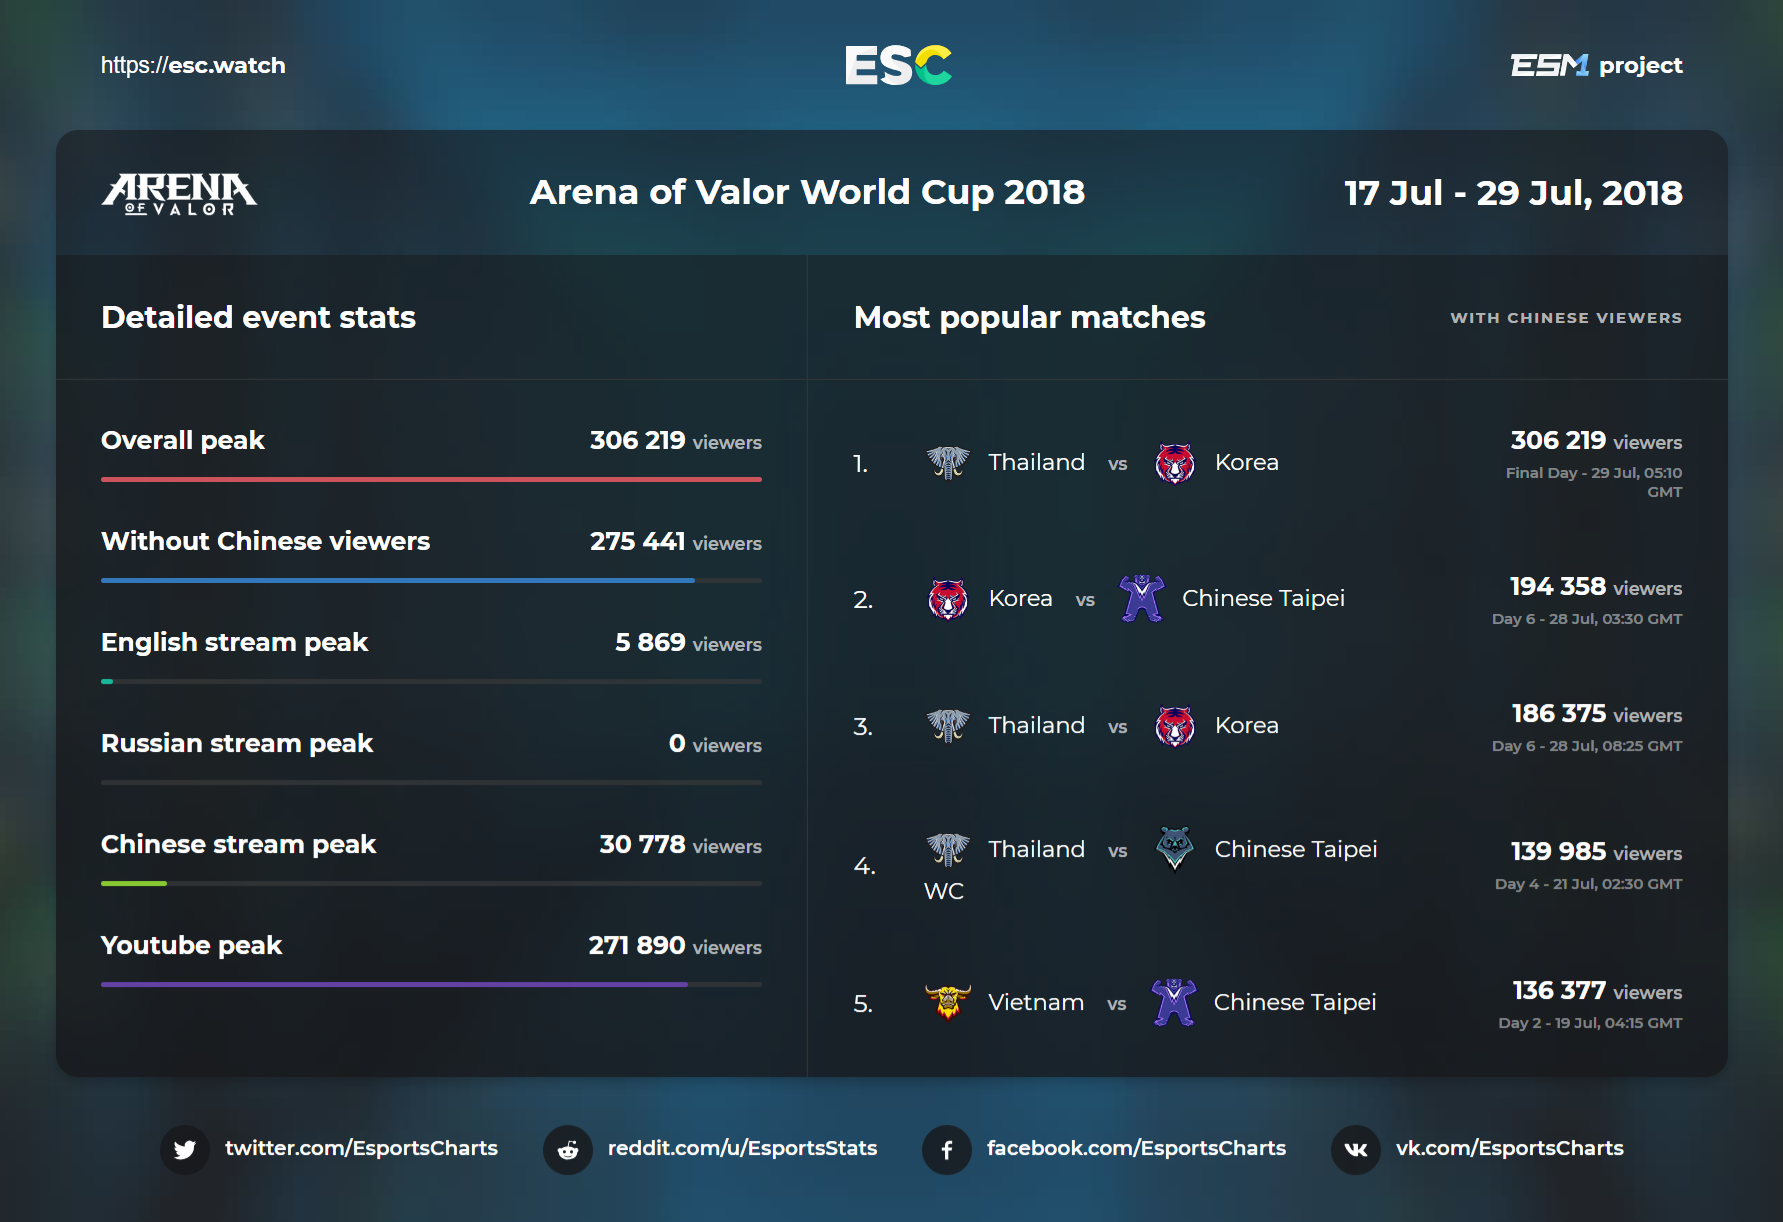Click the Reddit alien icon
The height and width of the screenshot is (1222, 1783).
[x=568, y=1150]
